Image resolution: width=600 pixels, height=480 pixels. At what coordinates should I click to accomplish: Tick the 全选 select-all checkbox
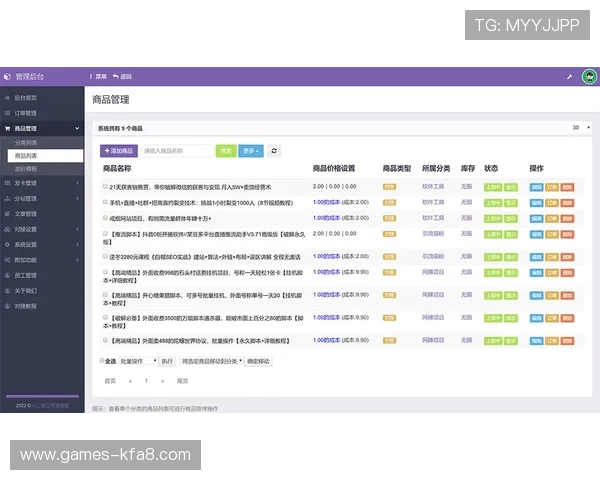[x=102, y=361]
